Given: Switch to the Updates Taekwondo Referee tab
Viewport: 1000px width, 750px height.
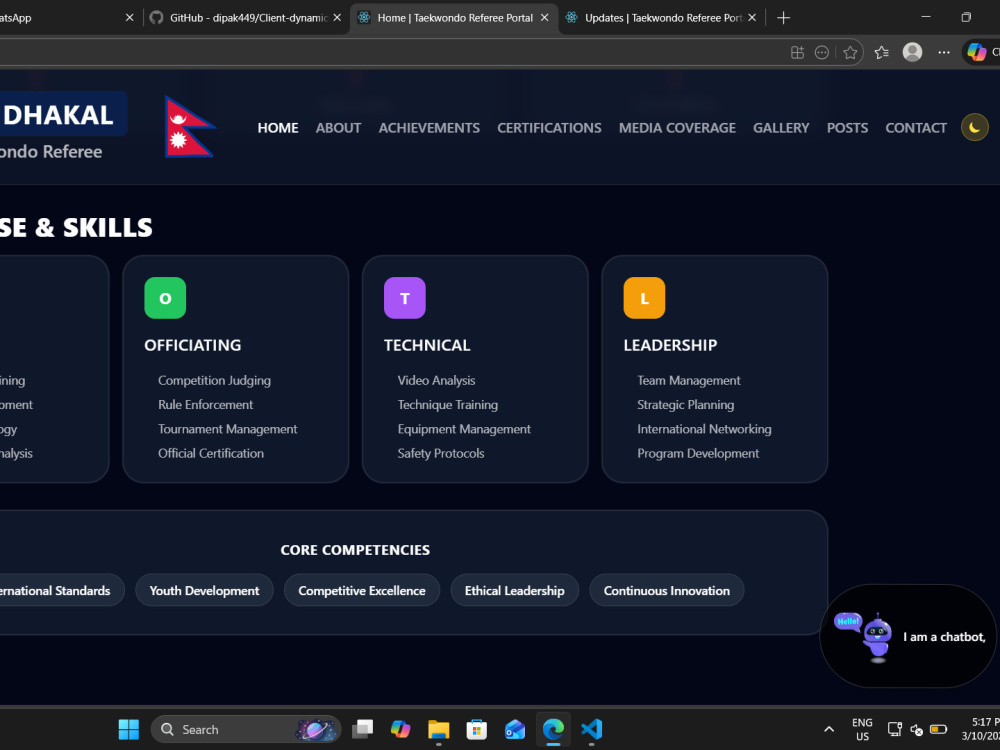Looking at the screenshot, I should pos(661,18).
